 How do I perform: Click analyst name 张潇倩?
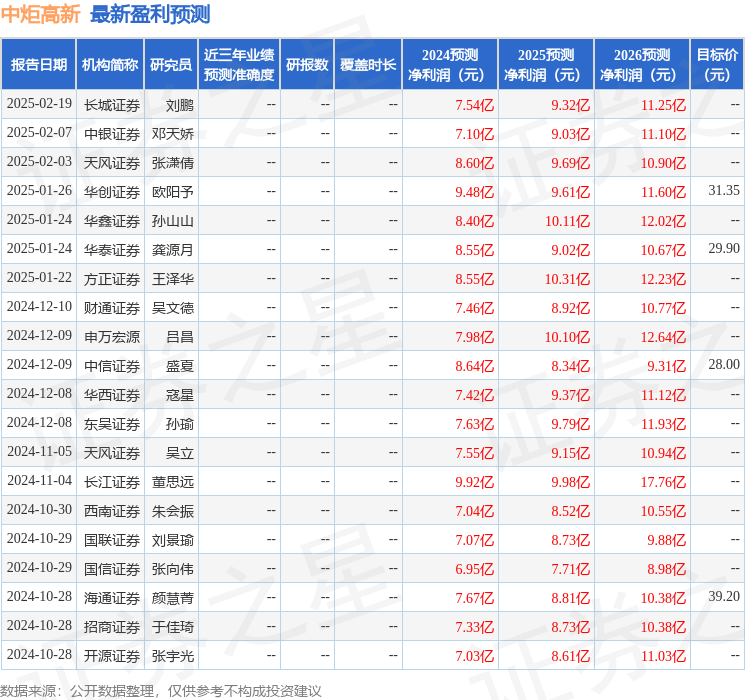pos(173,163)
